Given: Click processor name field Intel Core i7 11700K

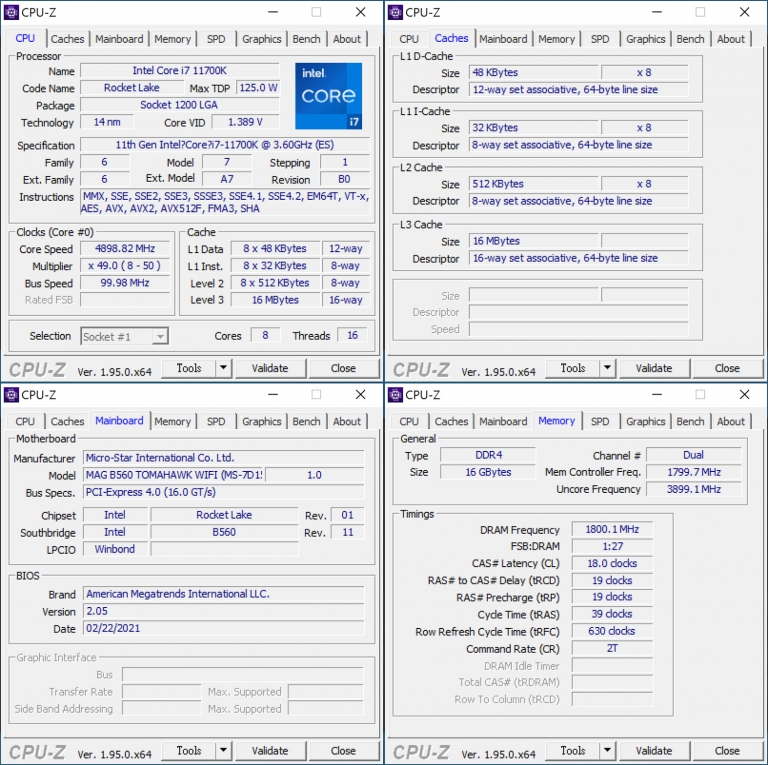Looking at the screenshot, I should pos(180,71).
